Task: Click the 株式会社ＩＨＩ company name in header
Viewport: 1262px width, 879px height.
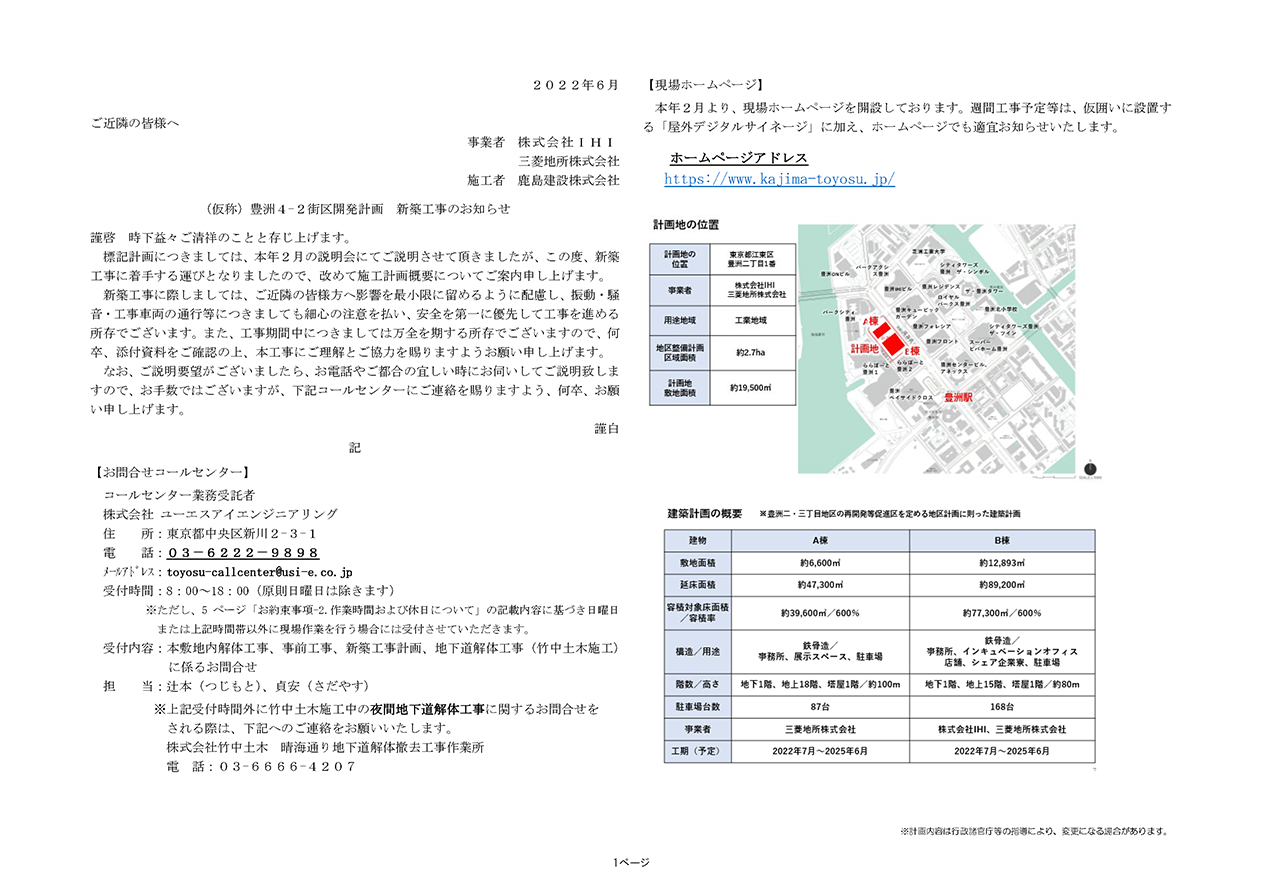Action: pyautogui.click(x=565, y=143)
